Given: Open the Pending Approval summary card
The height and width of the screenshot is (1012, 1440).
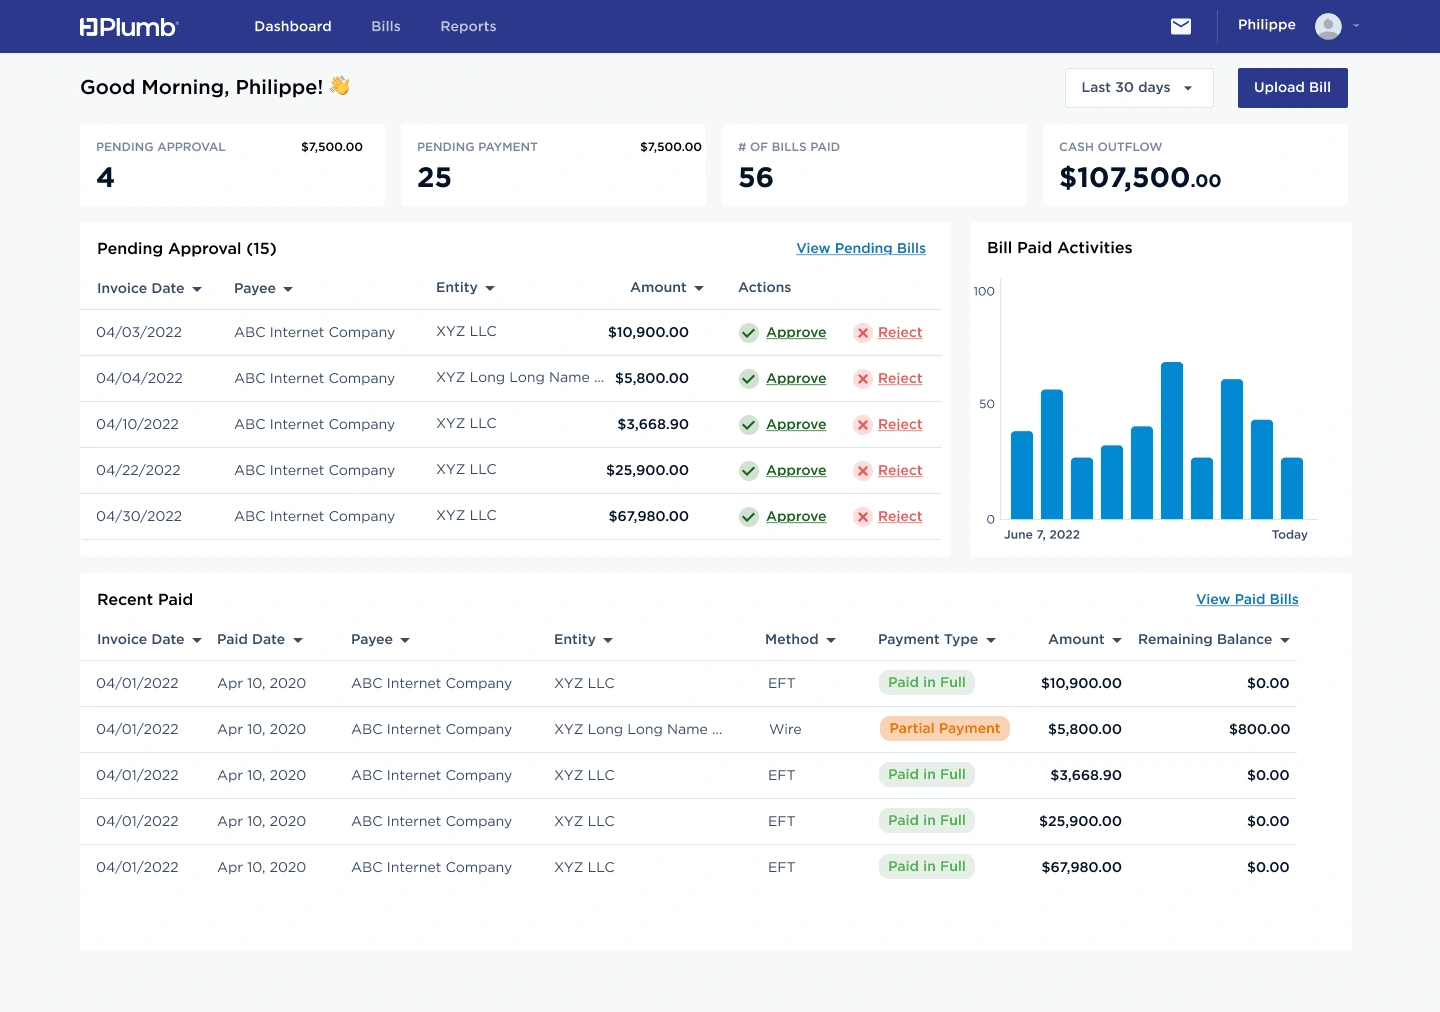Looking at the screenshot, I should 232,165.
